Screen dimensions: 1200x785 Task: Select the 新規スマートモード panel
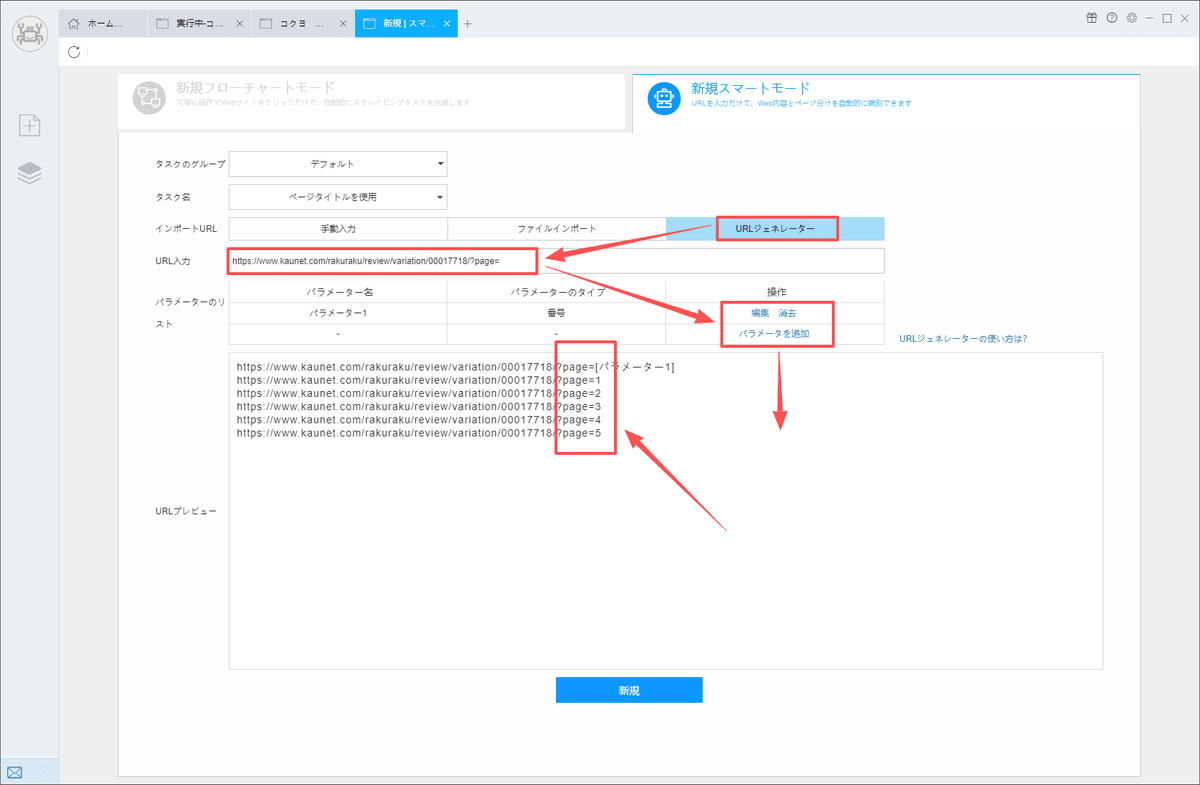[886, 103]
